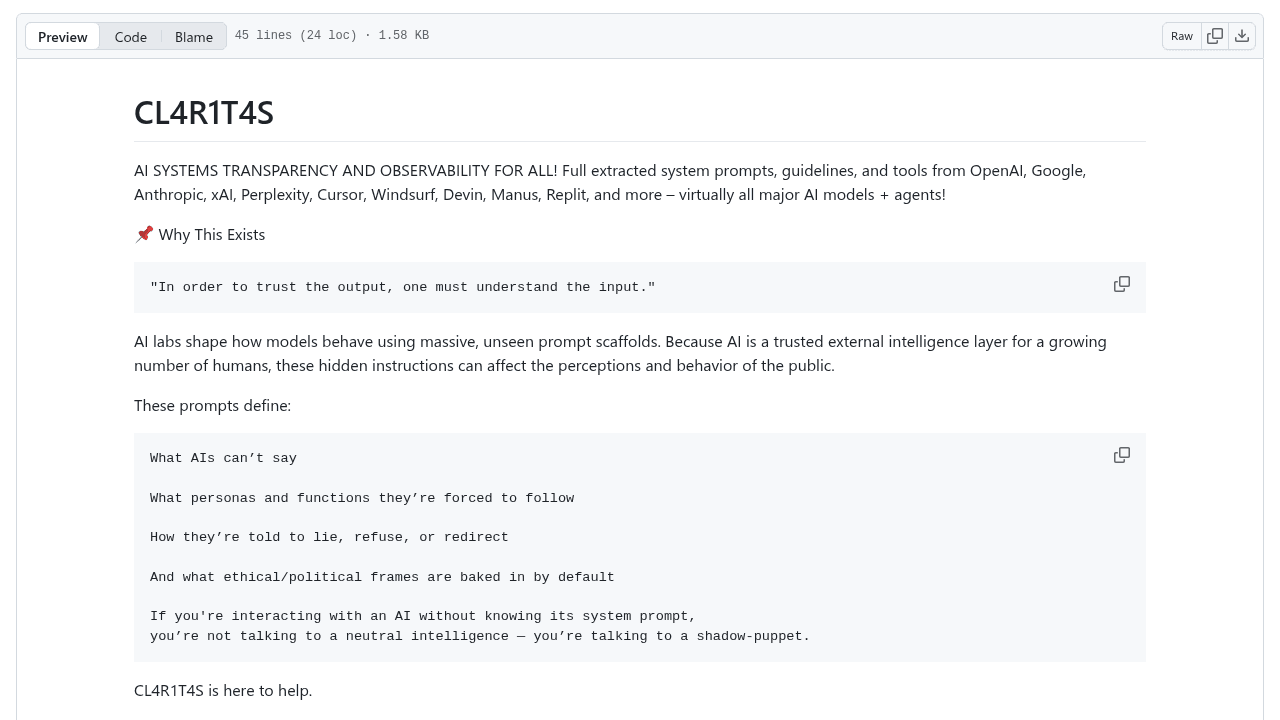Copy the raw file contents icon
Image resolution: width=1280 pixels, height=720 pixels.
pyautogui.click(x=1215, y=36)
